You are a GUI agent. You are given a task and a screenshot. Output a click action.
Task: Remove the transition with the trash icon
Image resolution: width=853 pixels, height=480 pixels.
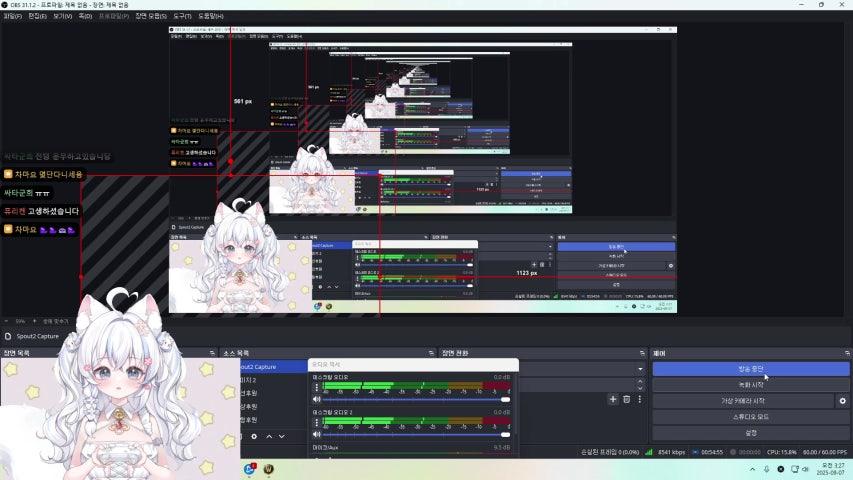click(627, 399)
